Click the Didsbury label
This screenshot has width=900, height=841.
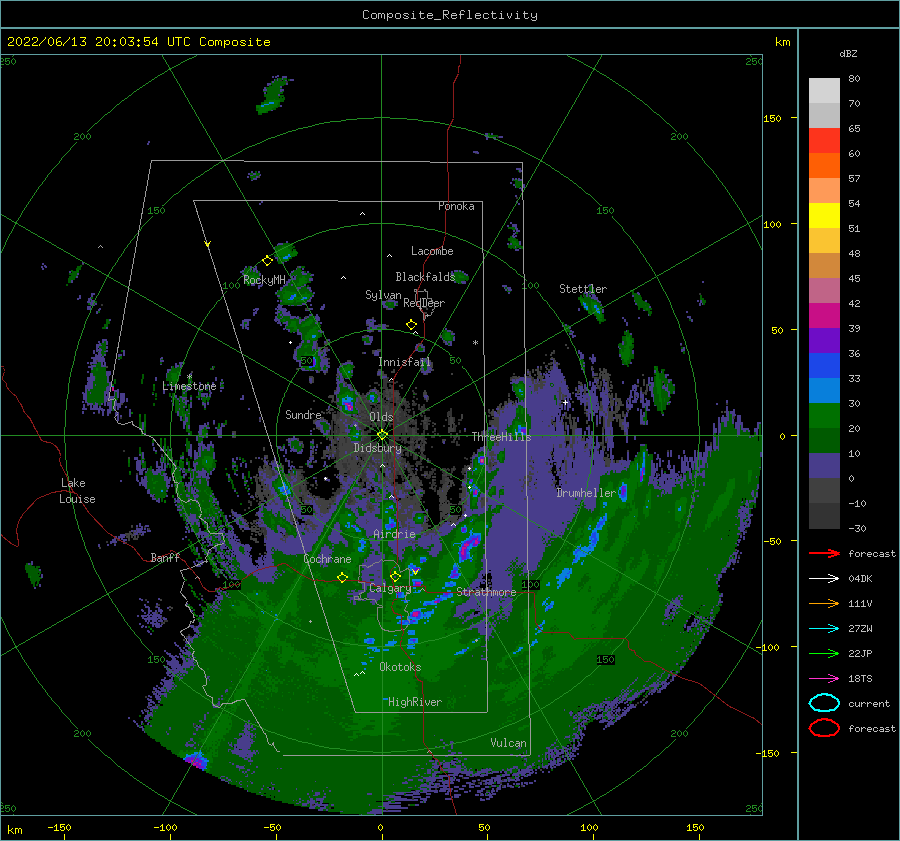click(x=377, y=448)
